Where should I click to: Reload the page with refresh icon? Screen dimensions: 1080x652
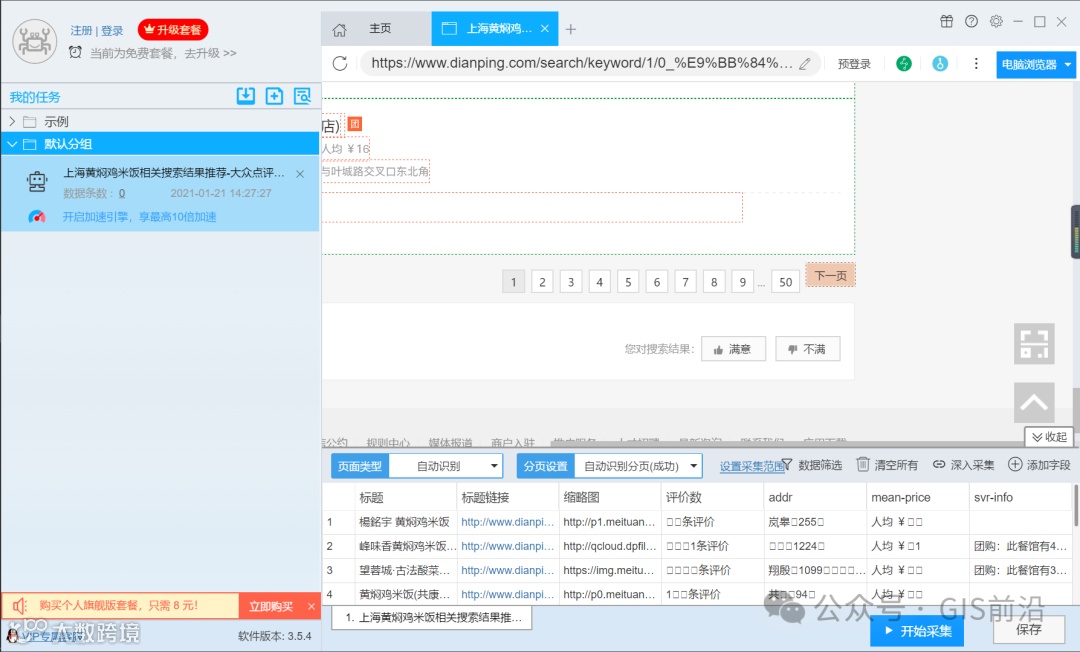click(340, 63)
